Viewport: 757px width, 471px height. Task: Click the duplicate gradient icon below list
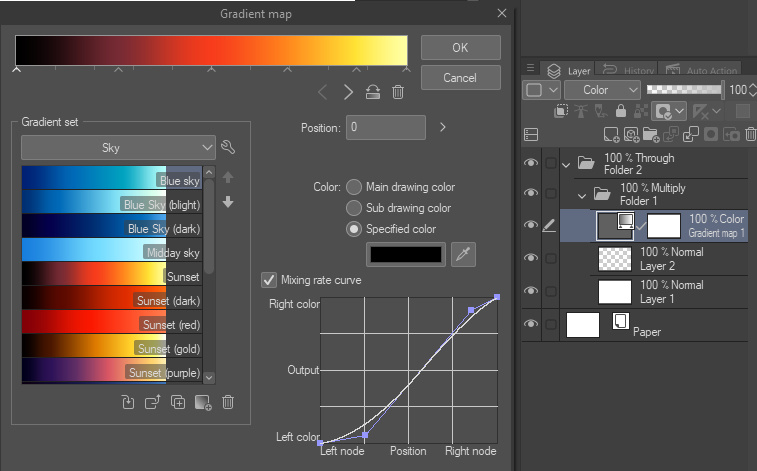click(178, 403)
